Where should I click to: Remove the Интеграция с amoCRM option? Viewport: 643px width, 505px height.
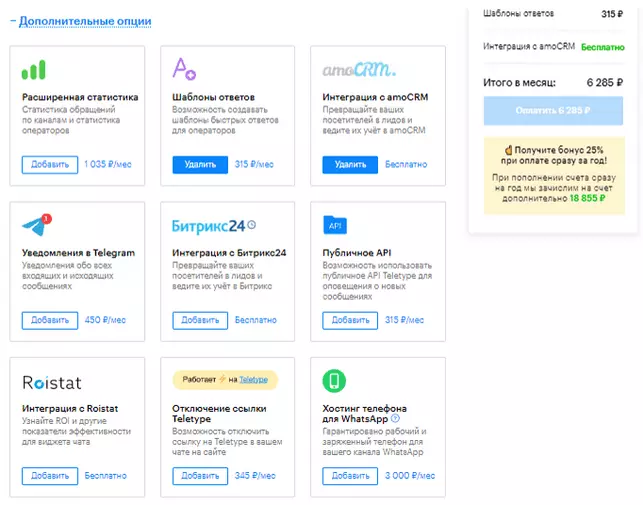[350, 165]
